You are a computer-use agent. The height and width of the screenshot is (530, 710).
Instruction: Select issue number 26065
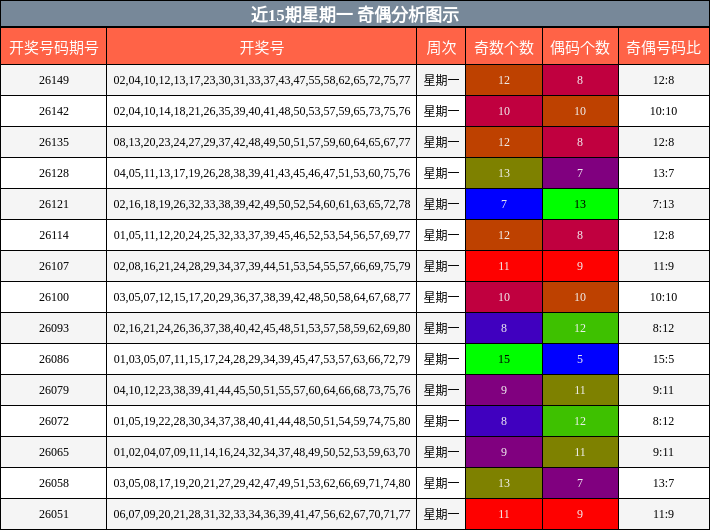pyautogui.click(x=54, y=452)
